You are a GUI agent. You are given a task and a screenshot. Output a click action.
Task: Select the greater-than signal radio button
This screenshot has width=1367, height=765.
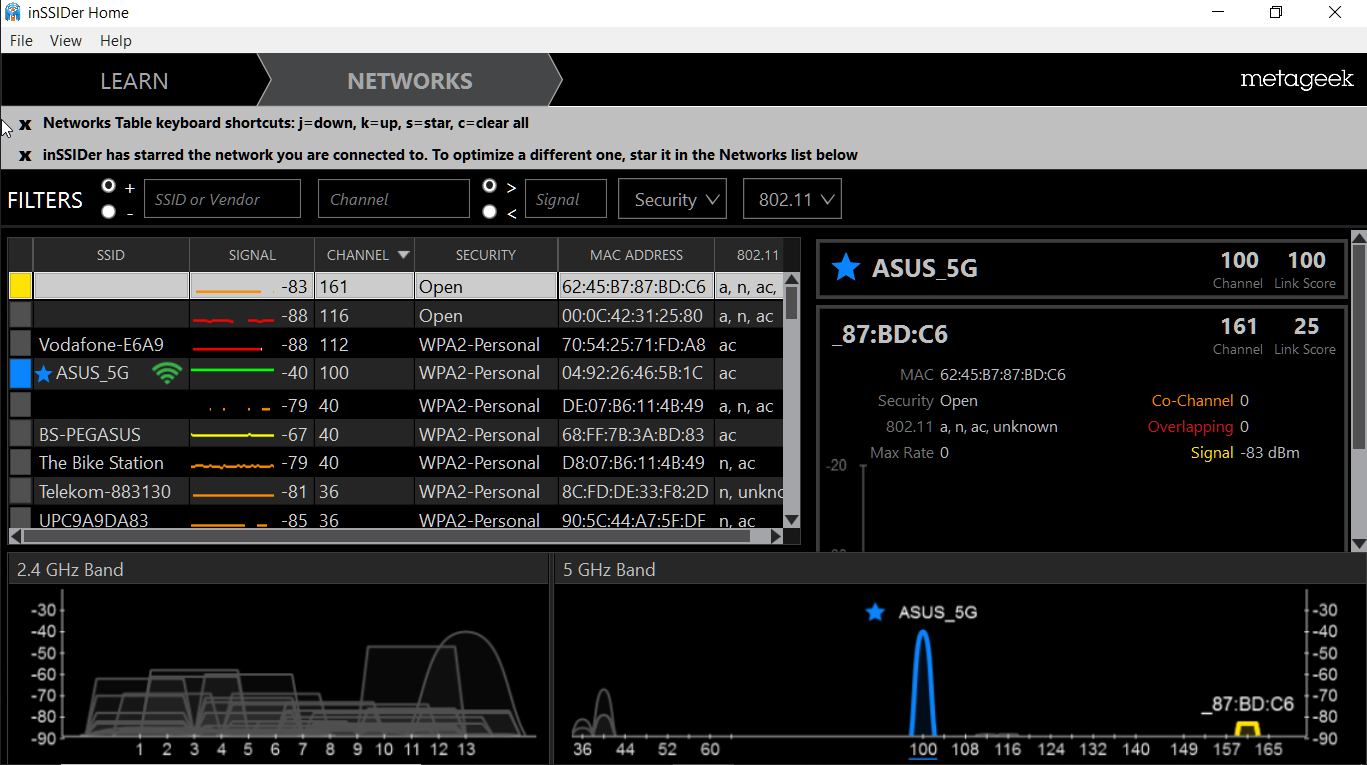click(x=489, y=186)
